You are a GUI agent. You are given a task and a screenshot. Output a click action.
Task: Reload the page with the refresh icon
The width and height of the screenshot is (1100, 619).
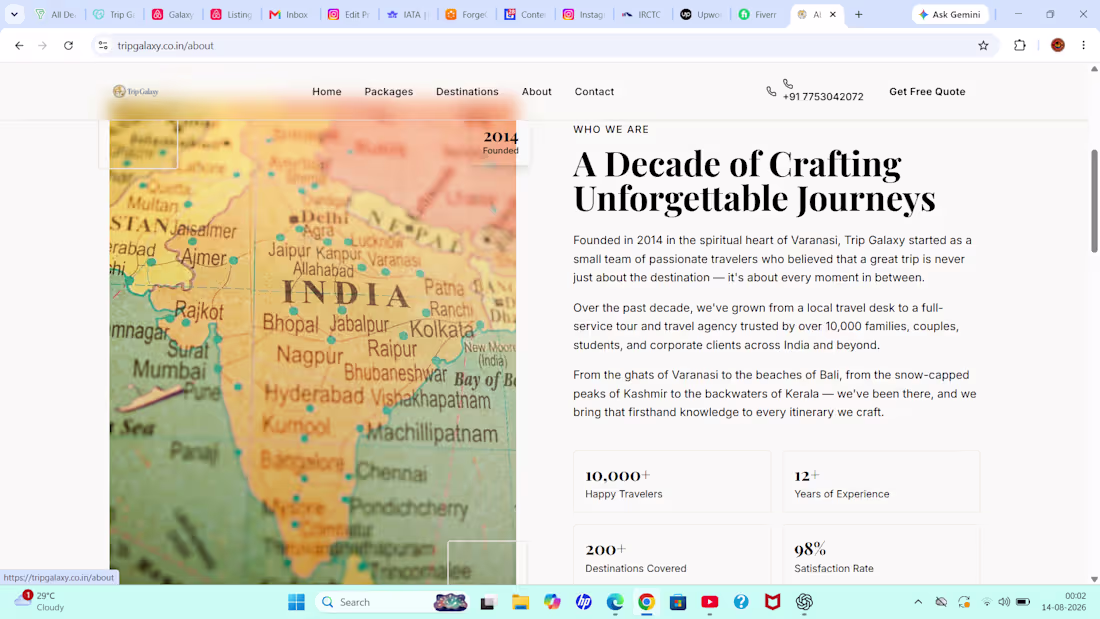[68, 46]
